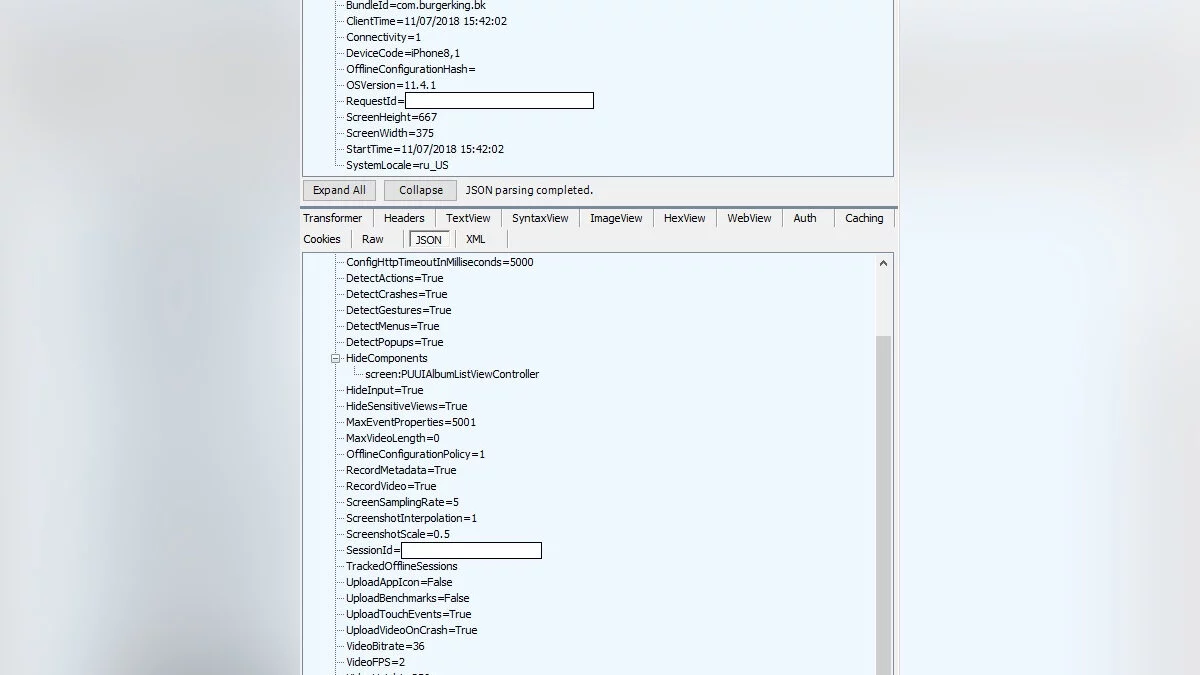Screen dimensions: 1200x675
Task: Select the UploadAppIcon=False row
Action: (x=399, y=582)
